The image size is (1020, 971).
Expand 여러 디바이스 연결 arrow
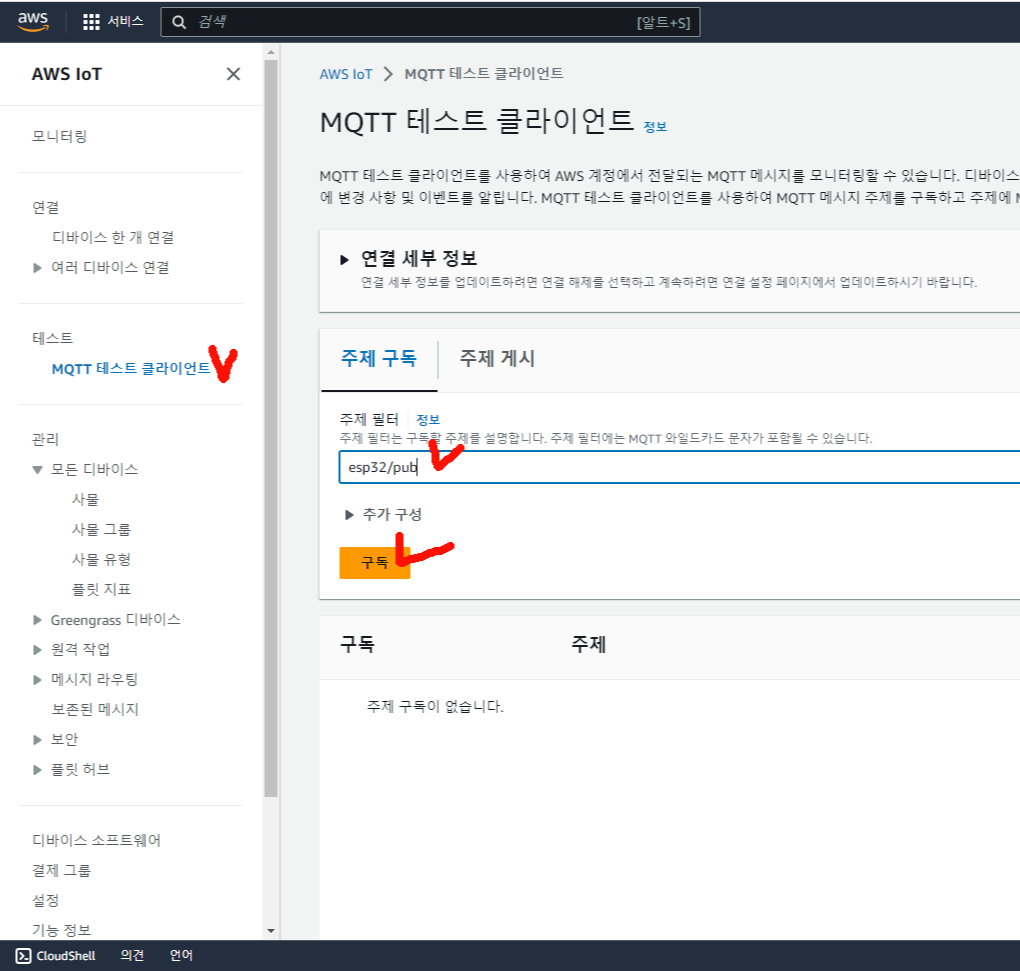38,267
